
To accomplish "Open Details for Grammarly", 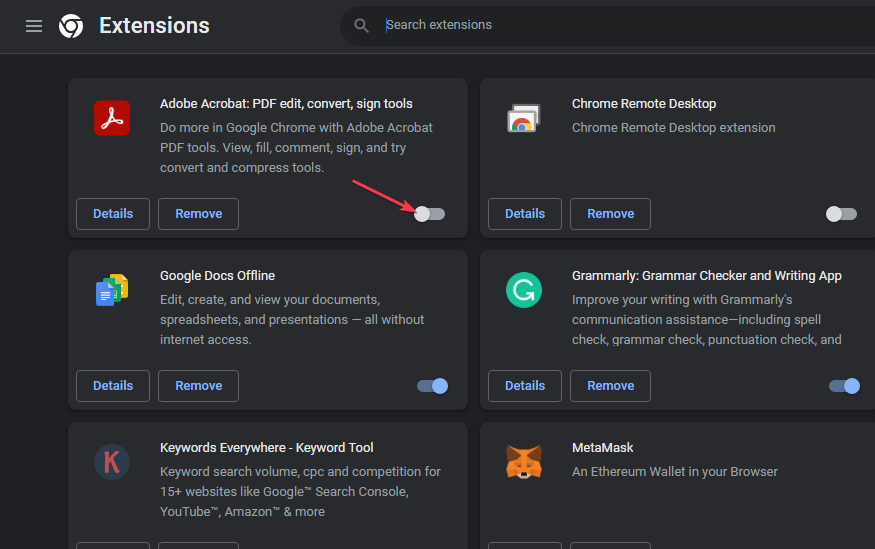I will click(x=525, y=386).
